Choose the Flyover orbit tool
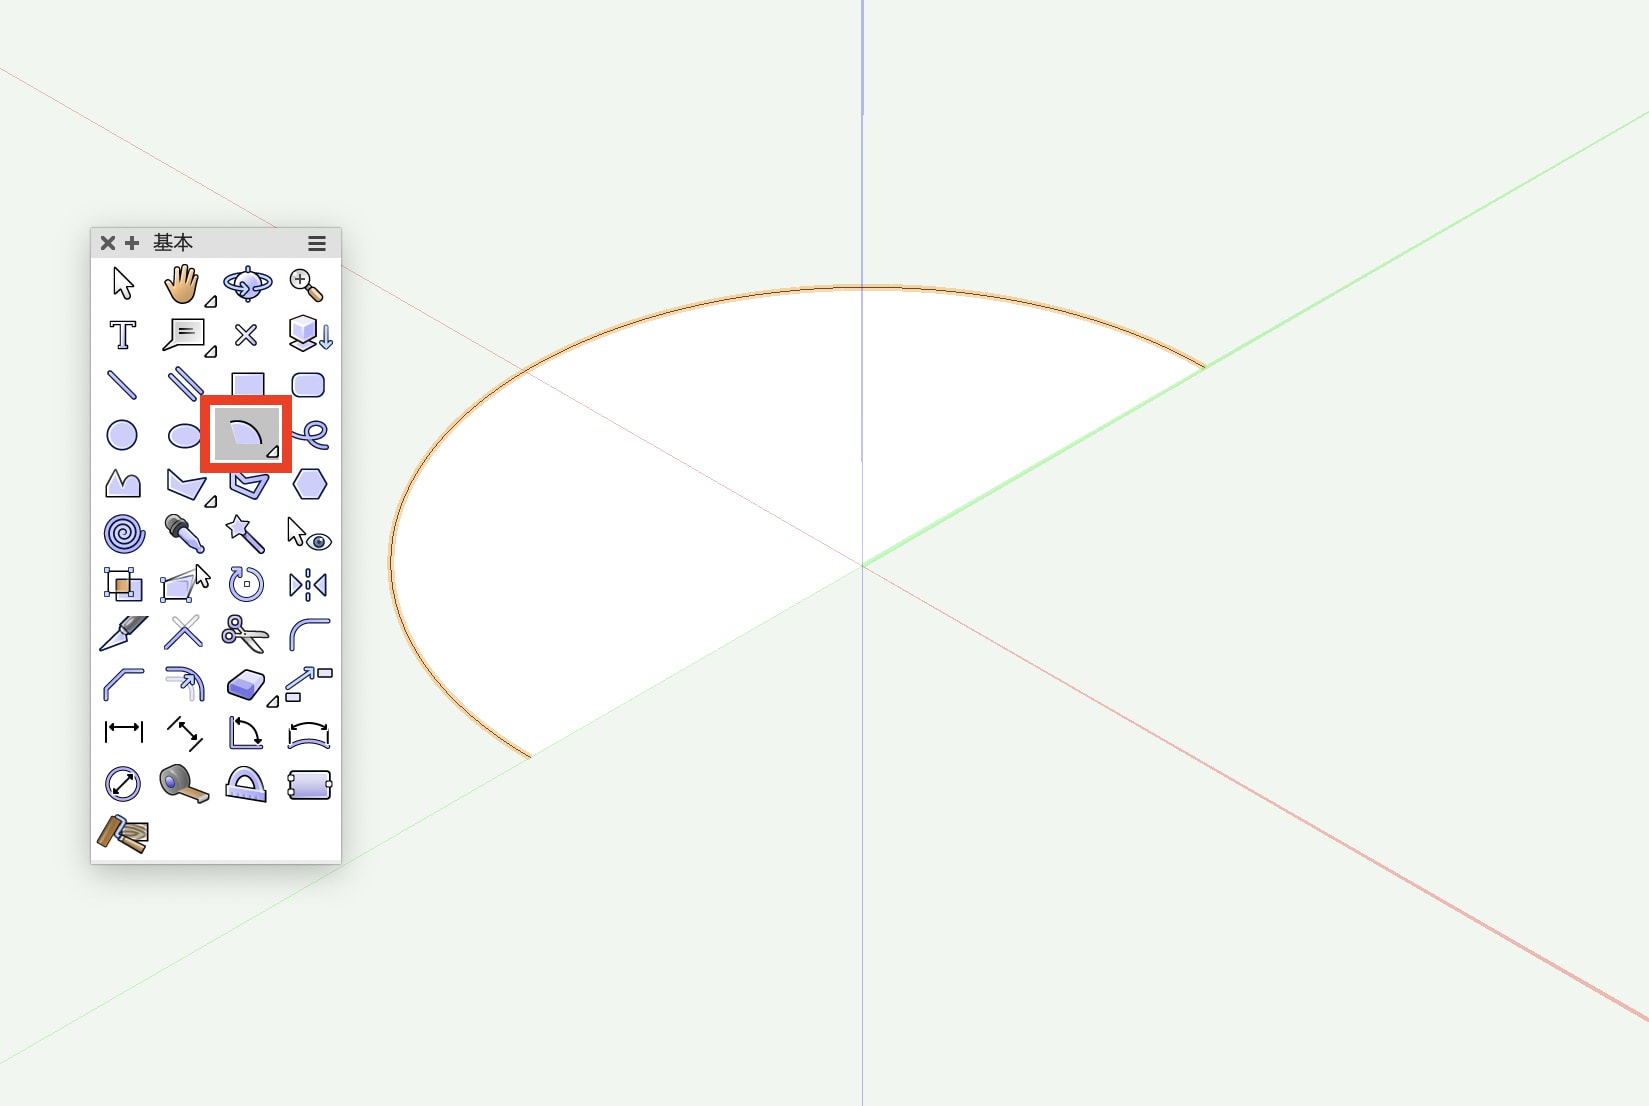 coord(247,284)
